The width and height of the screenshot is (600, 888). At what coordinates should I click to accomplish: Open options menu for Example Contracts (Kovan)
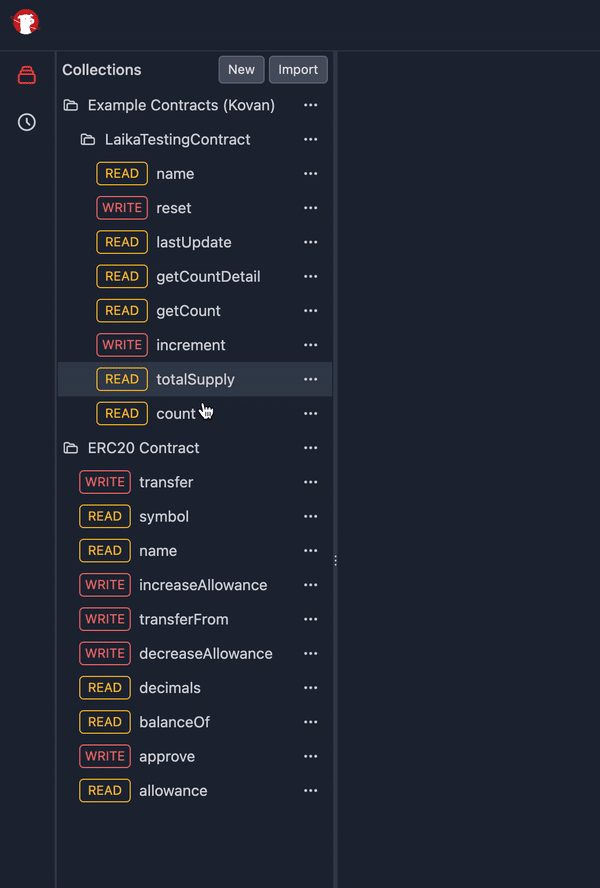click(310, 105)
